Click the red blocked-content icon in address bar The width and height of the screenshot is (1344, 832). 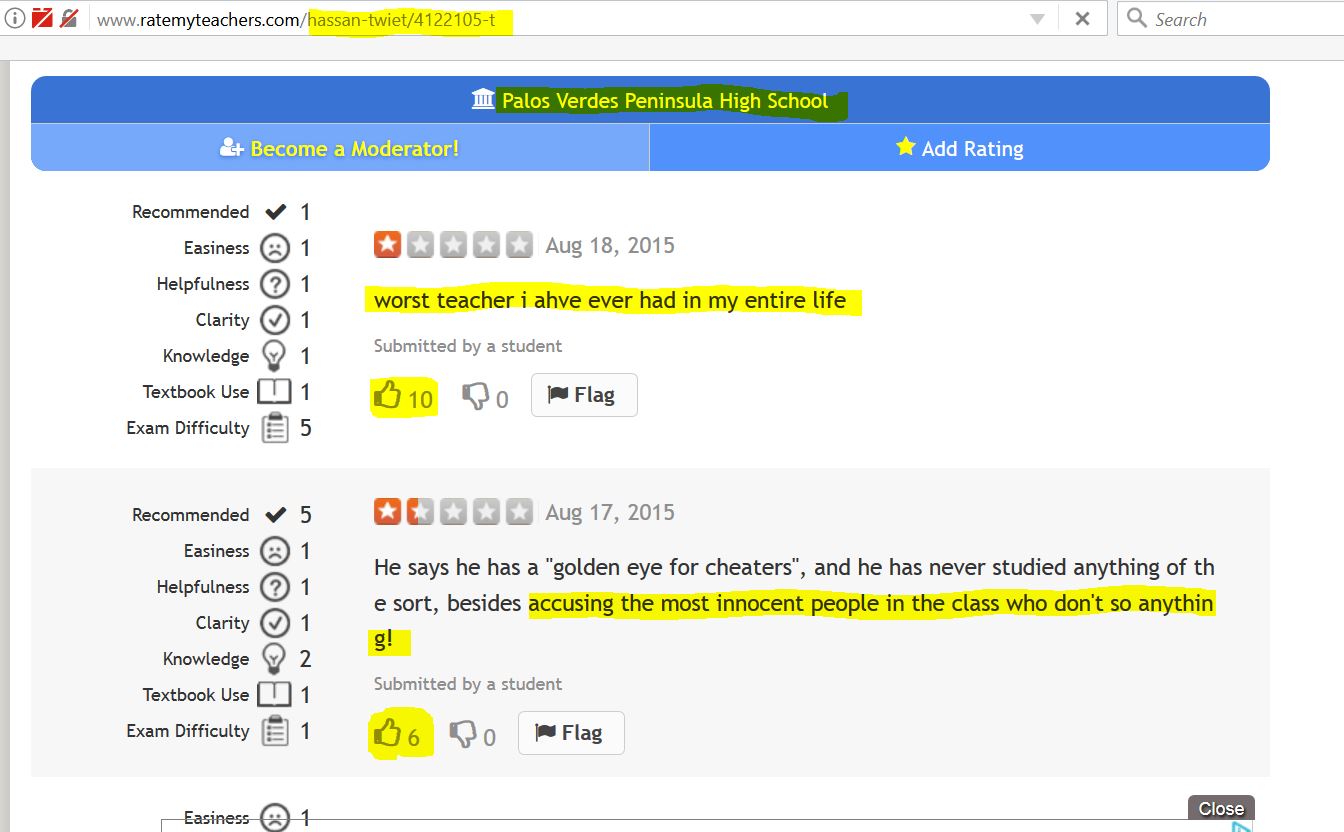(42, 19)
